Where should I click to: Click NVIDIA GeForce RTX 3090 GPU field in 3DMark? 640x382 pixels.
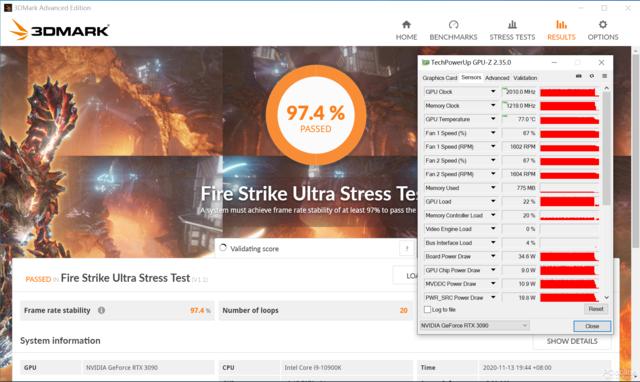pos(148,367)
